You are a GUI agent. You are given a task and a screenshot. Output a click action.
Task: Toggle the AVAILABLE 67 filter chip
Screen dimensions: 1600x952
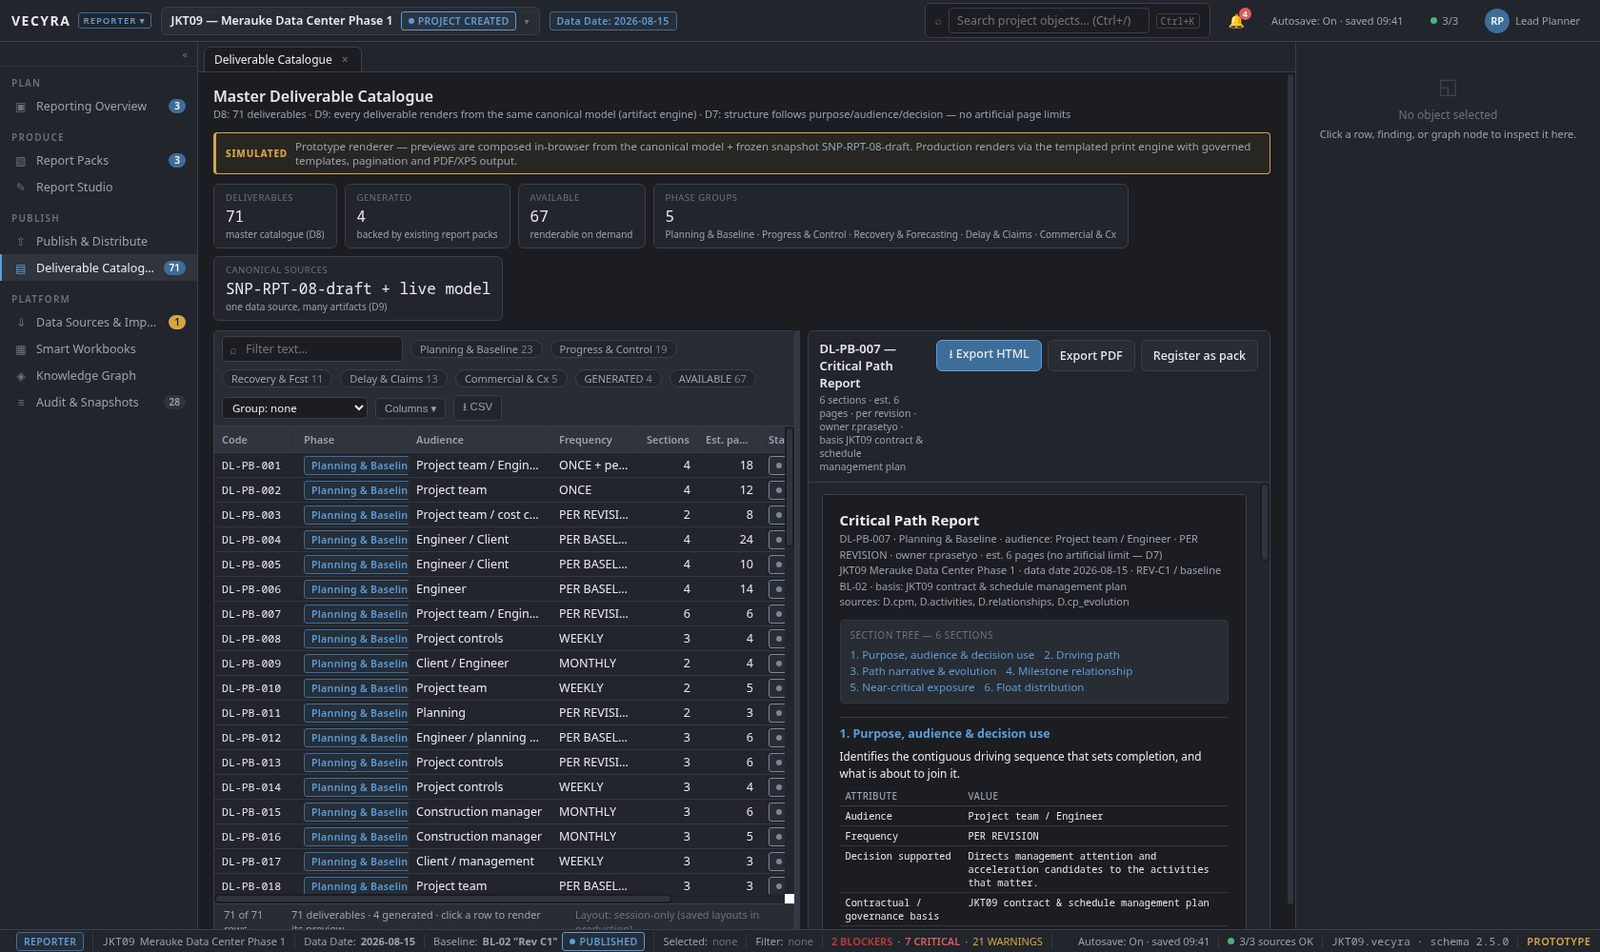tap(712, 379)
